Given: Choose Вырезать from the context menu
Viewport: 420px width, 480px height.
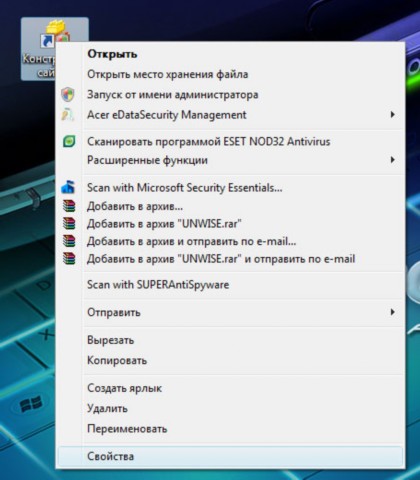Looking at the screenshot, I should coord(230,340).
